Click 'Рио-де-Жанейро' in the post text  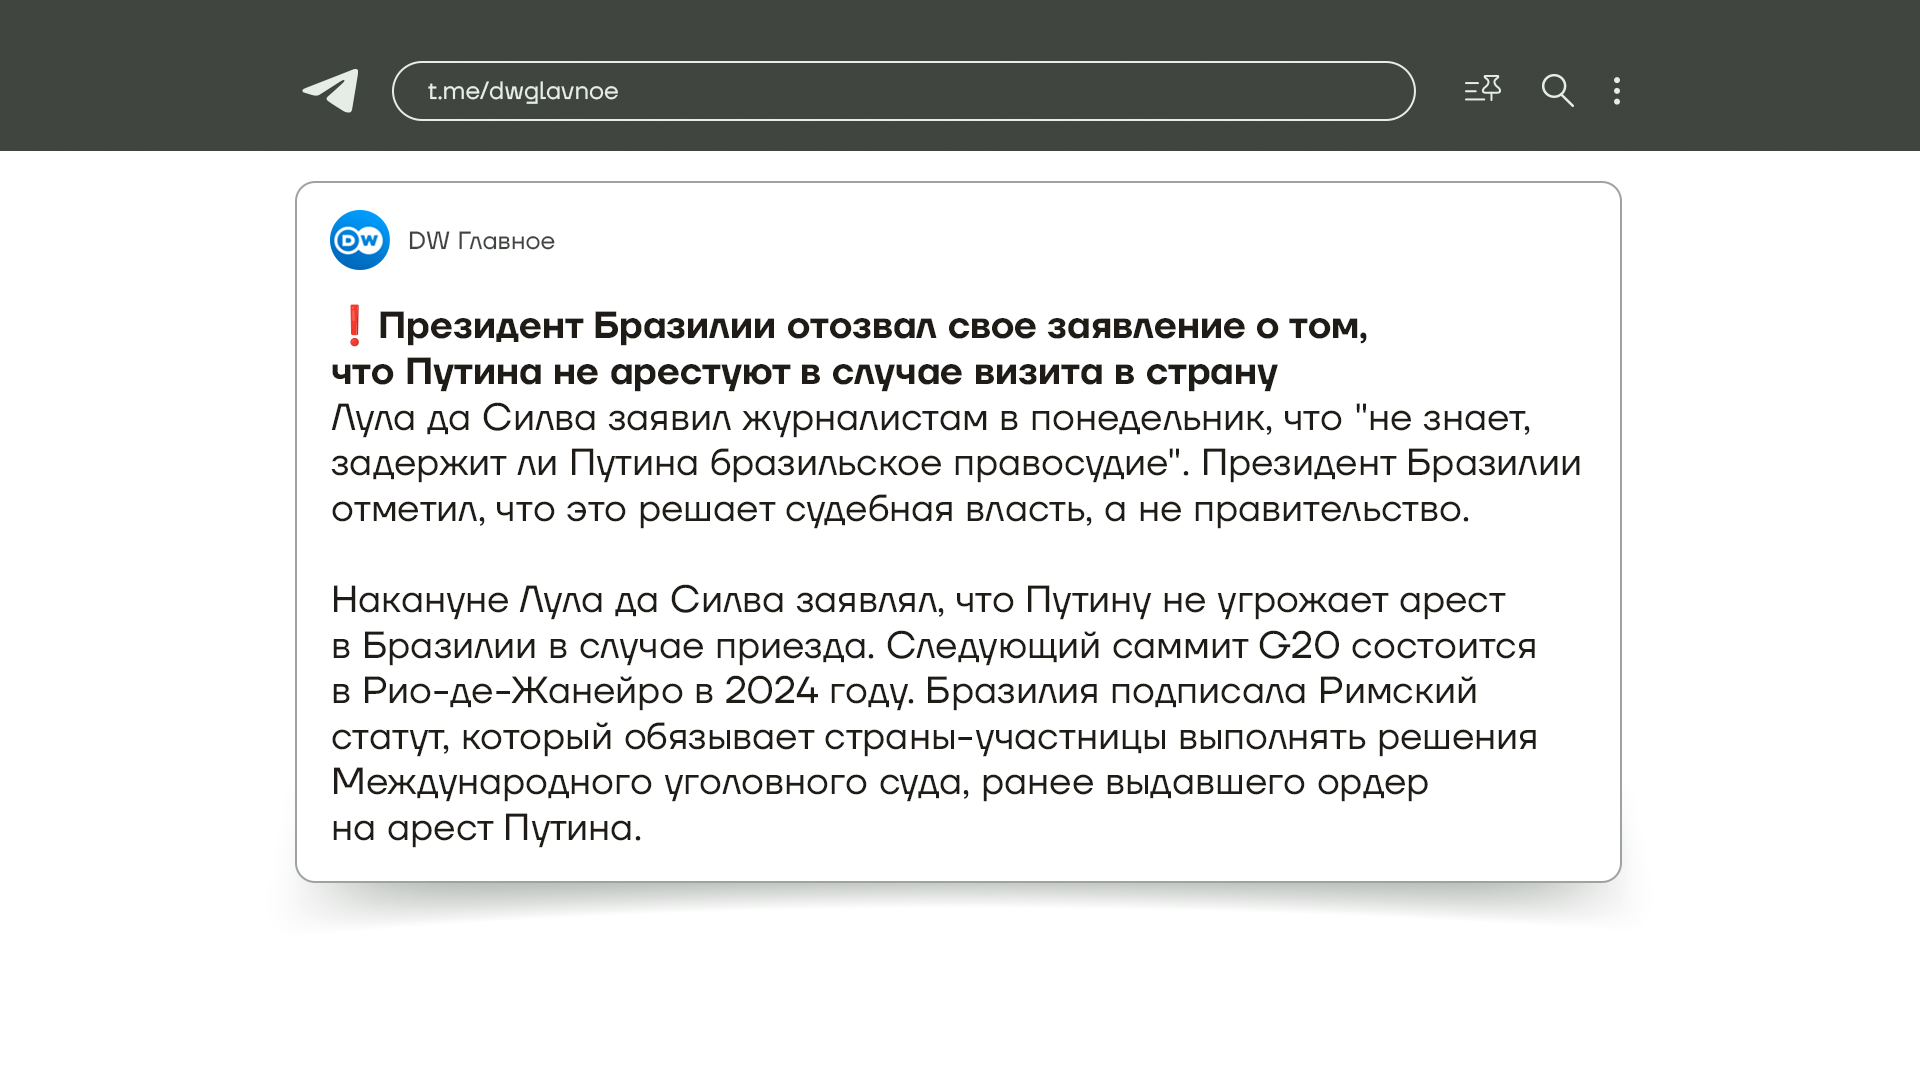522,691
